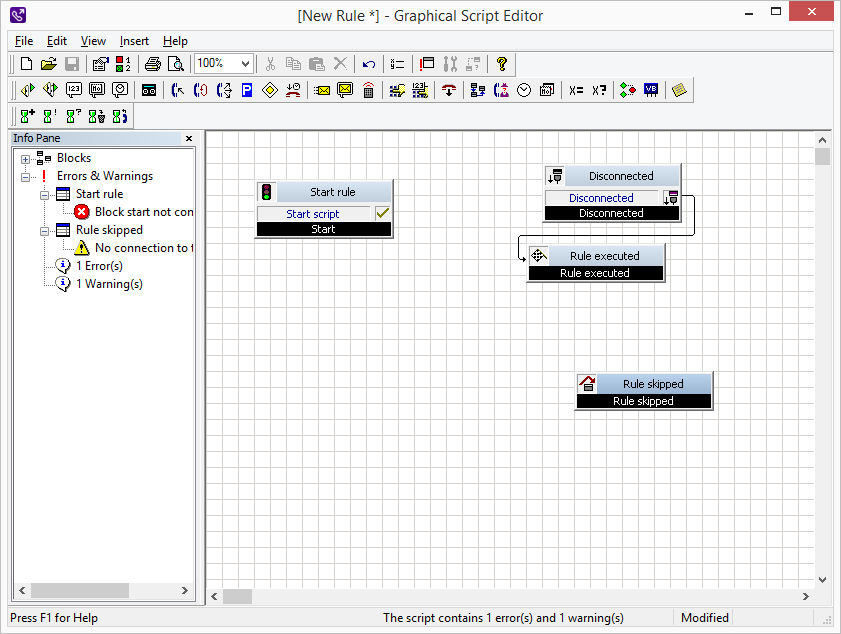Click the Undo arrow icon

(x=369, y=64)
